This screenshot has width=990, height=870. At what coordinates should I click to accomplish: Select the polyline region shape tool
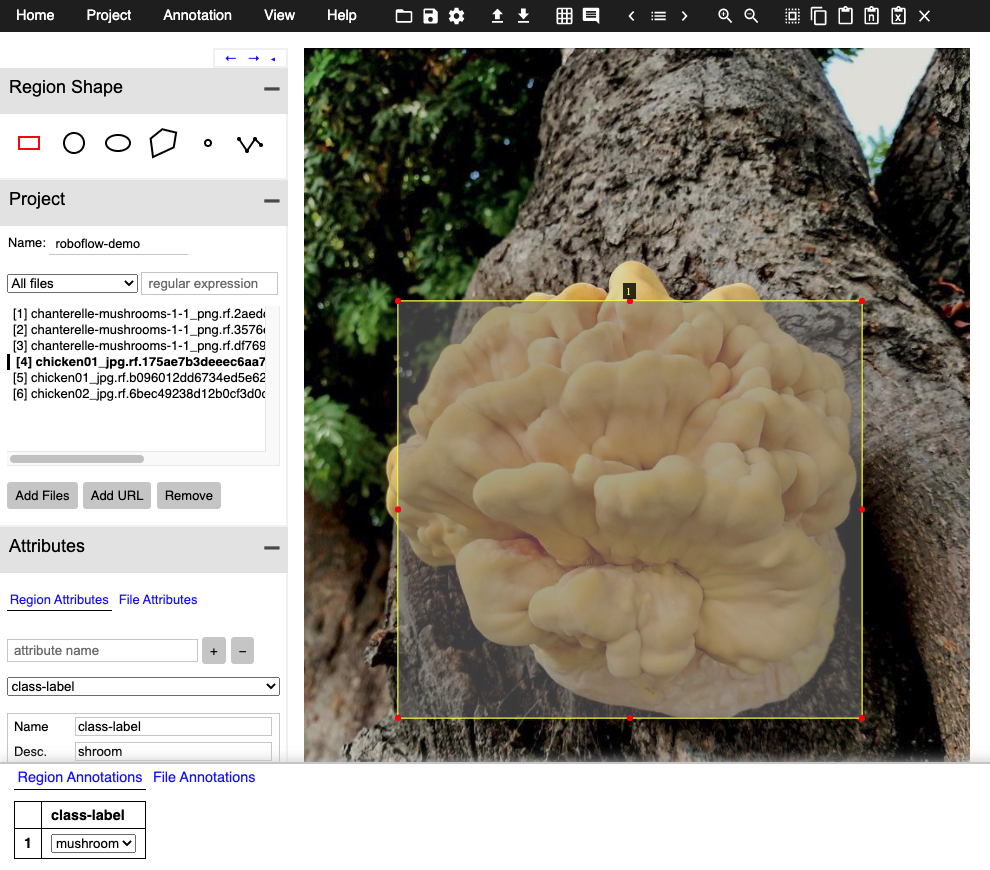[249, 143]
